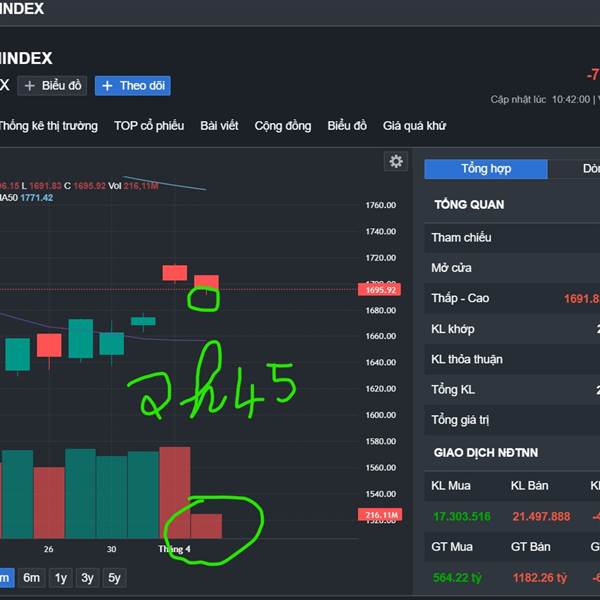Click KL Bán value 21.497.888
Image resolution: width=600 pixels, height=600 pixels.
(x=541, y=517)
